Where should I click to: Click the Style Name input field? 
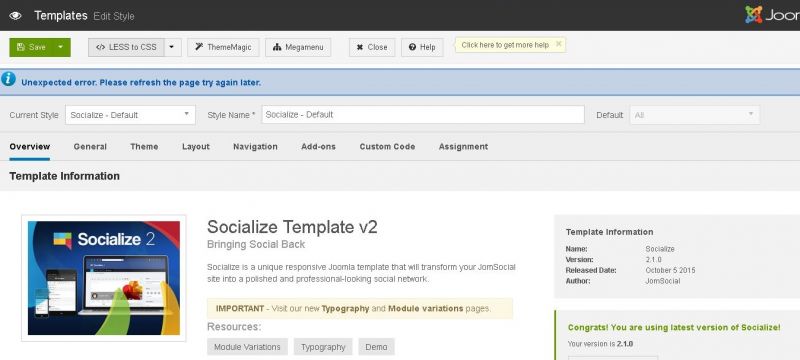click(x=423, y=115)
